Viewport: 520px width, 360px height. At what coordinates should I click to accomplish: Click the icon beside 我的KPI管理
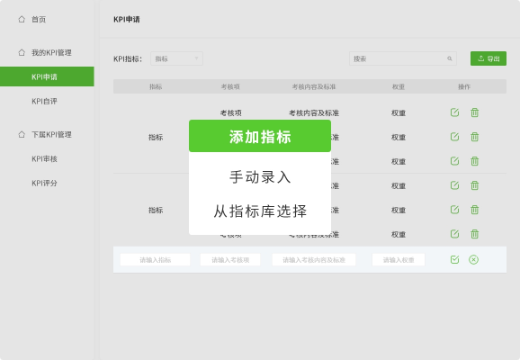tap(22, 53)
